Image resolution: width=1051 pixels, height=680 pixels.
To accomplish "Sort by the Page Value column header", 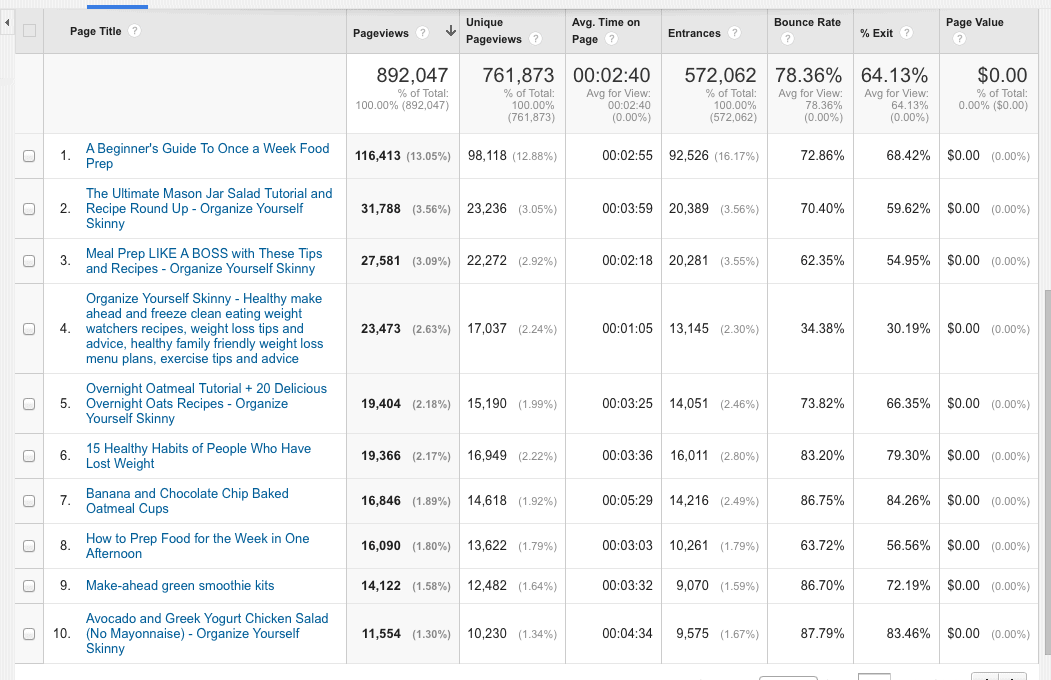I will [x=975, y=22].
